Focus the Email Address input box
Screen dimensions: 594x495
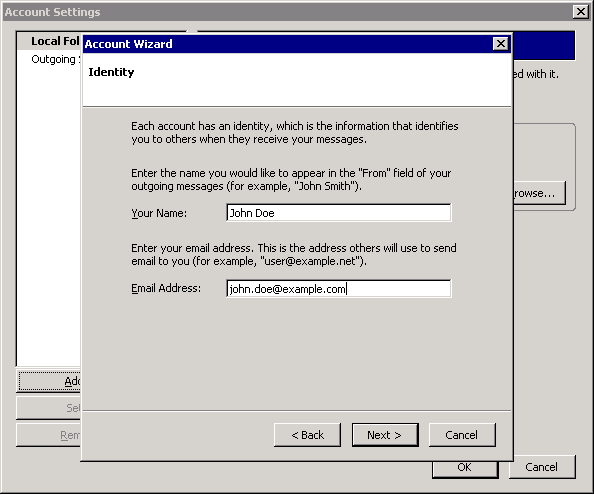[339, 289]
